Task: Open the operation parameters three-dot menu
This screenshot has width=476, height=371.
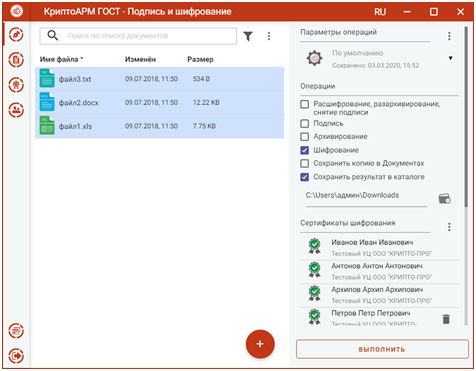Action: 449,36
